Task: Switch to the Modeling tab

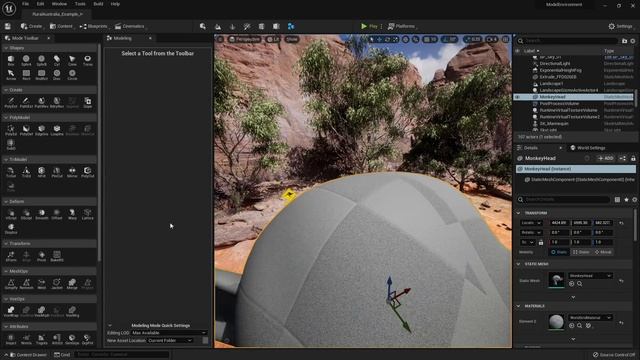Action: (122, 38)
